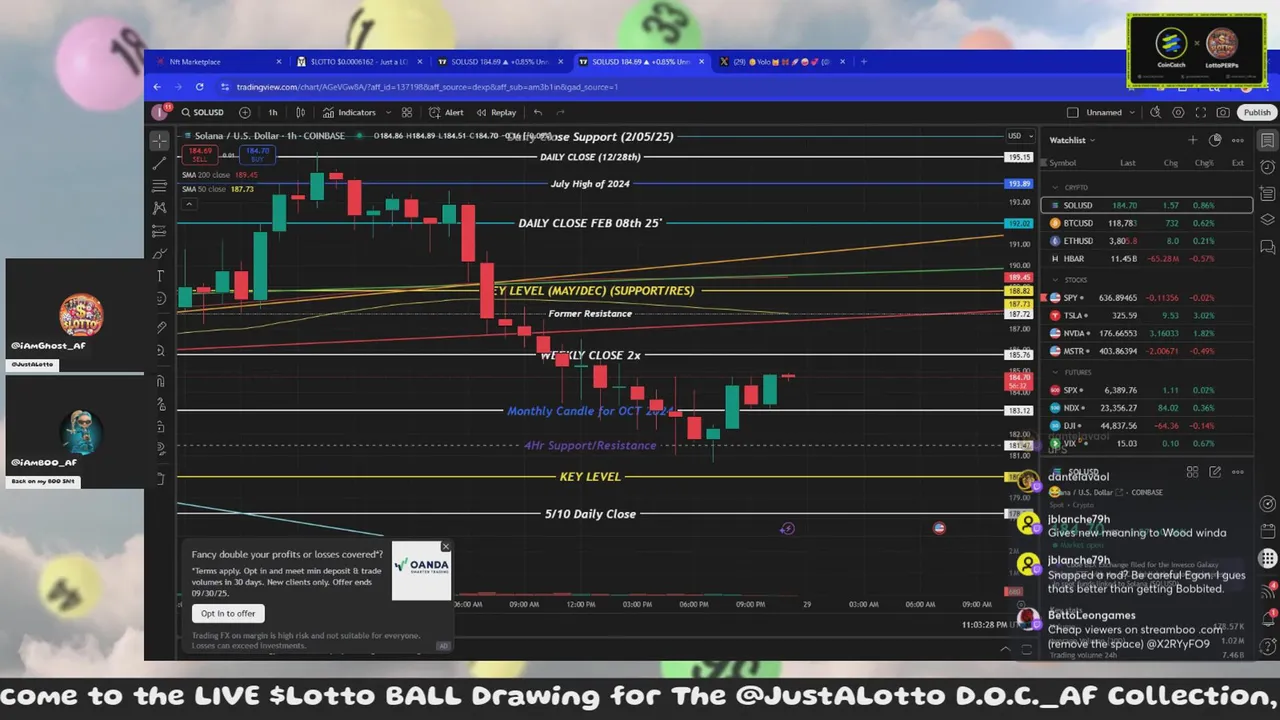The width and height of the screenshot is (1280, 720).
Task: Redo the last chart action
Action: pos(560,112)
